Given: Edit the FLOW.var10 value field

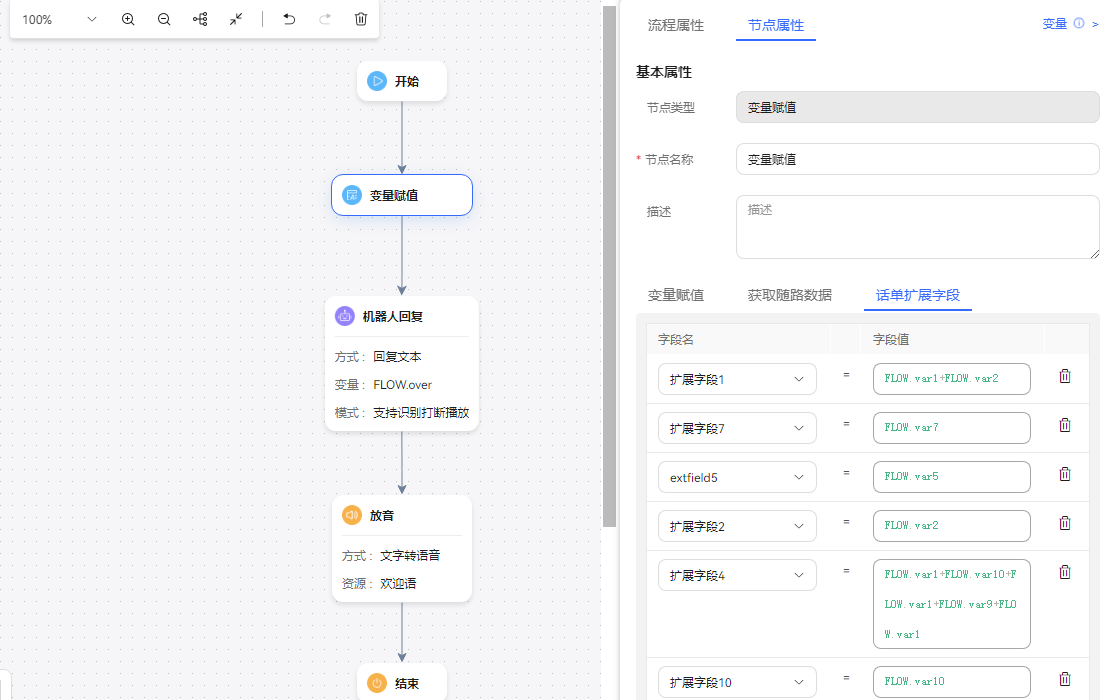Looking at the screenshot, I should coord(951,682).
